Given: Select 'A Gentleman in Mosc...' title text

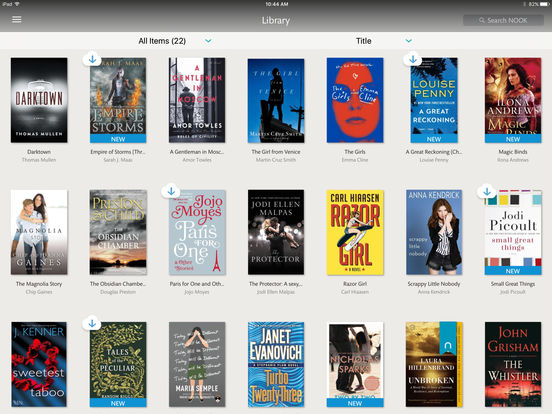Looking at the screenshot, I should tap(197, 152).
